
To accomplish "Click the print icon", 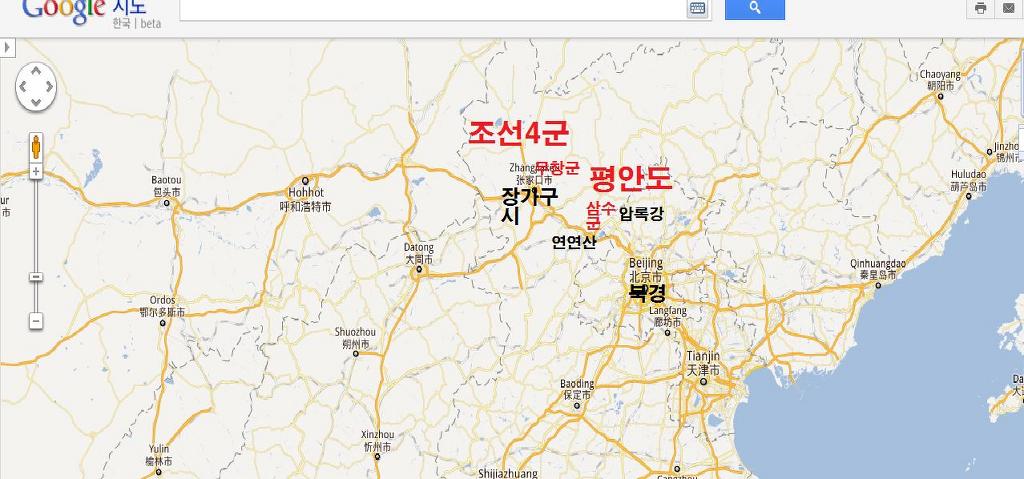I will pos(980,8).
